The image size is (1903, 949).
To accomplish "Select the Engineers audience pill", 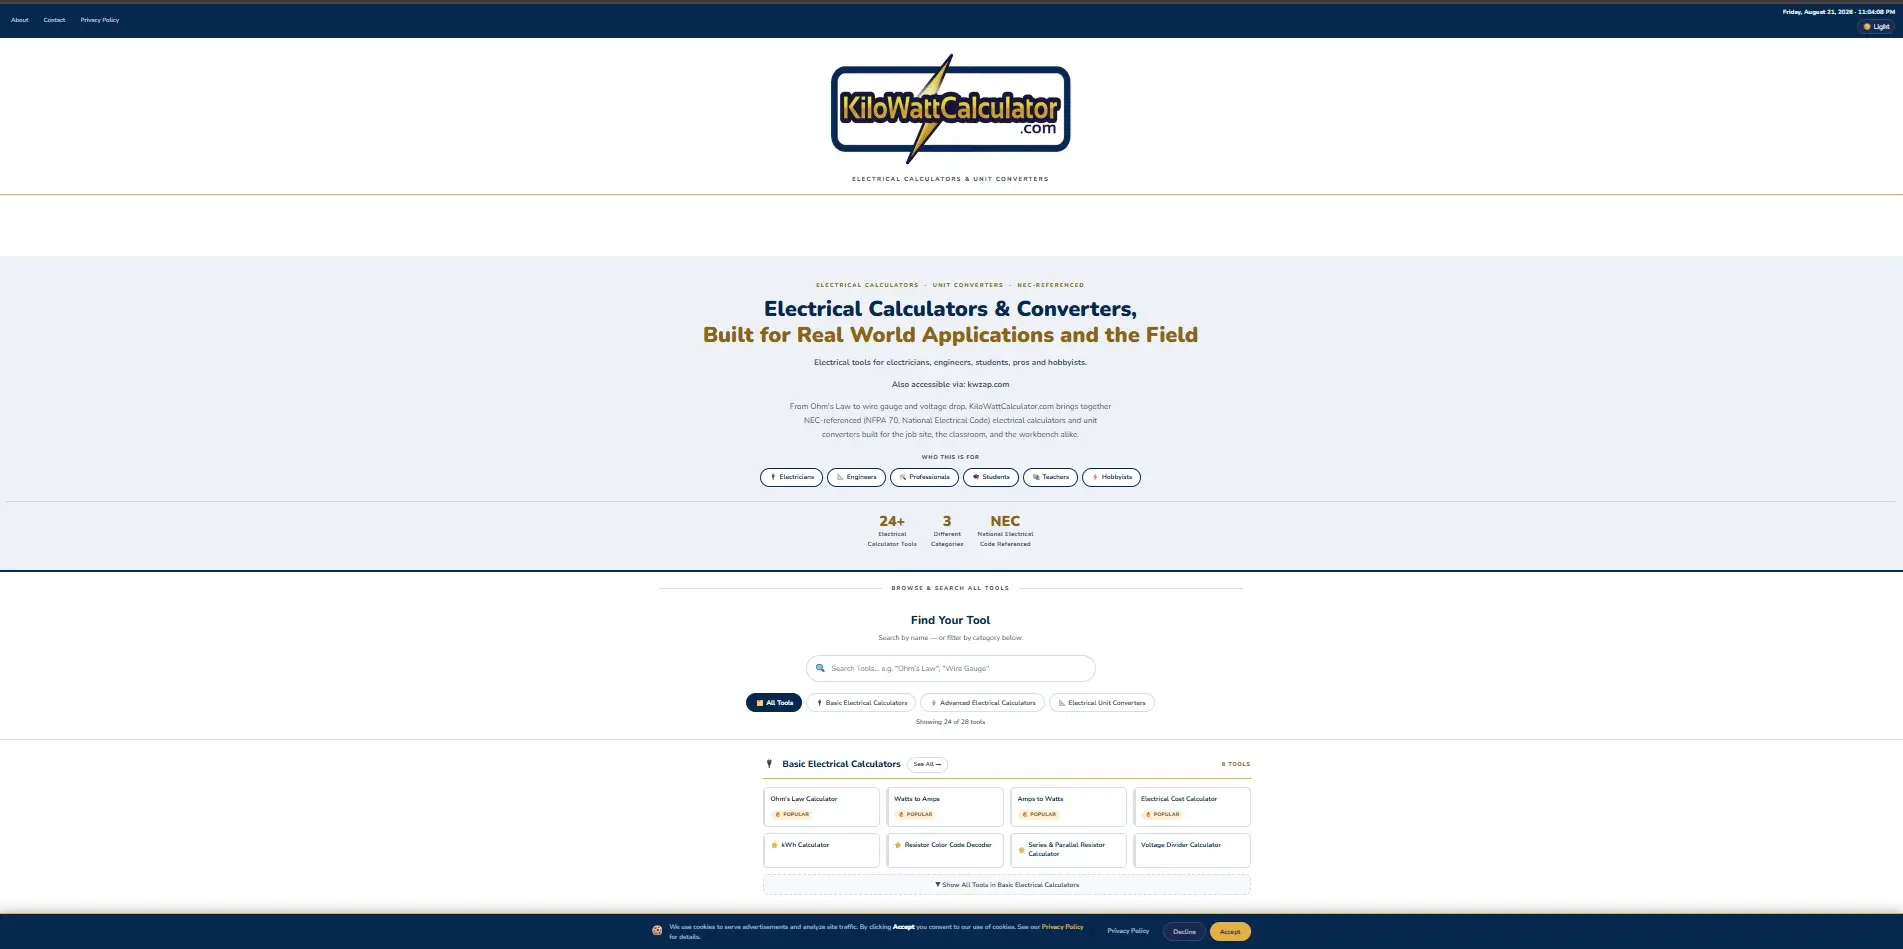I will point(856,477).
